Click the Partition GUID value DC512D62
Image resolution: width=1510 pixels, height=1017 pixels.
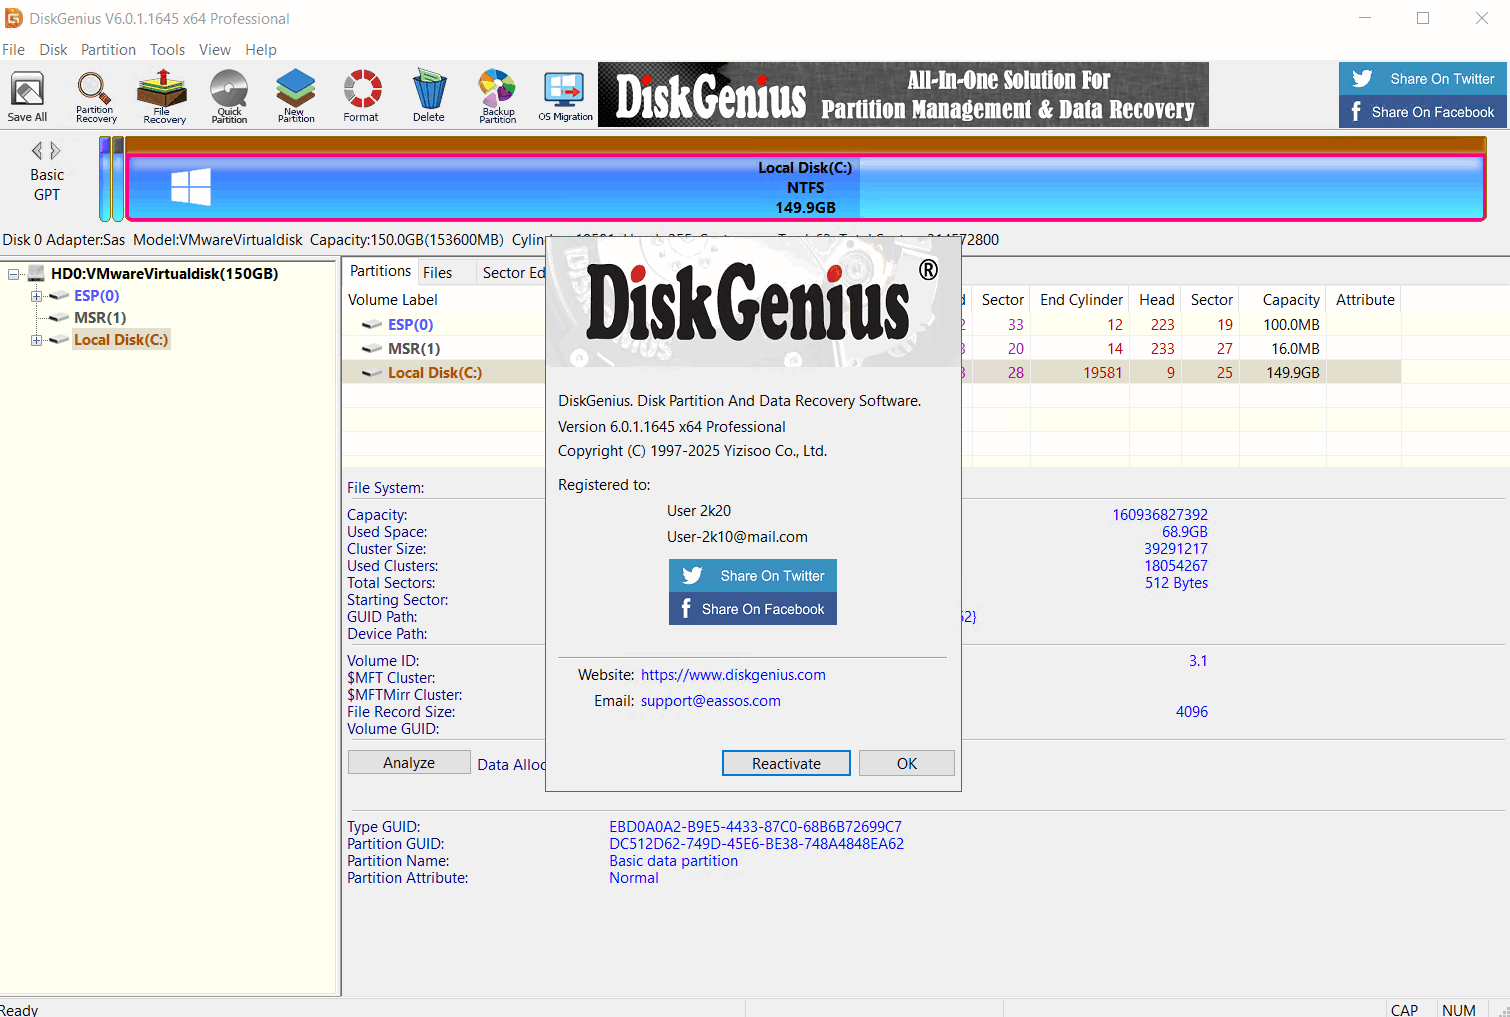point(756,844)
